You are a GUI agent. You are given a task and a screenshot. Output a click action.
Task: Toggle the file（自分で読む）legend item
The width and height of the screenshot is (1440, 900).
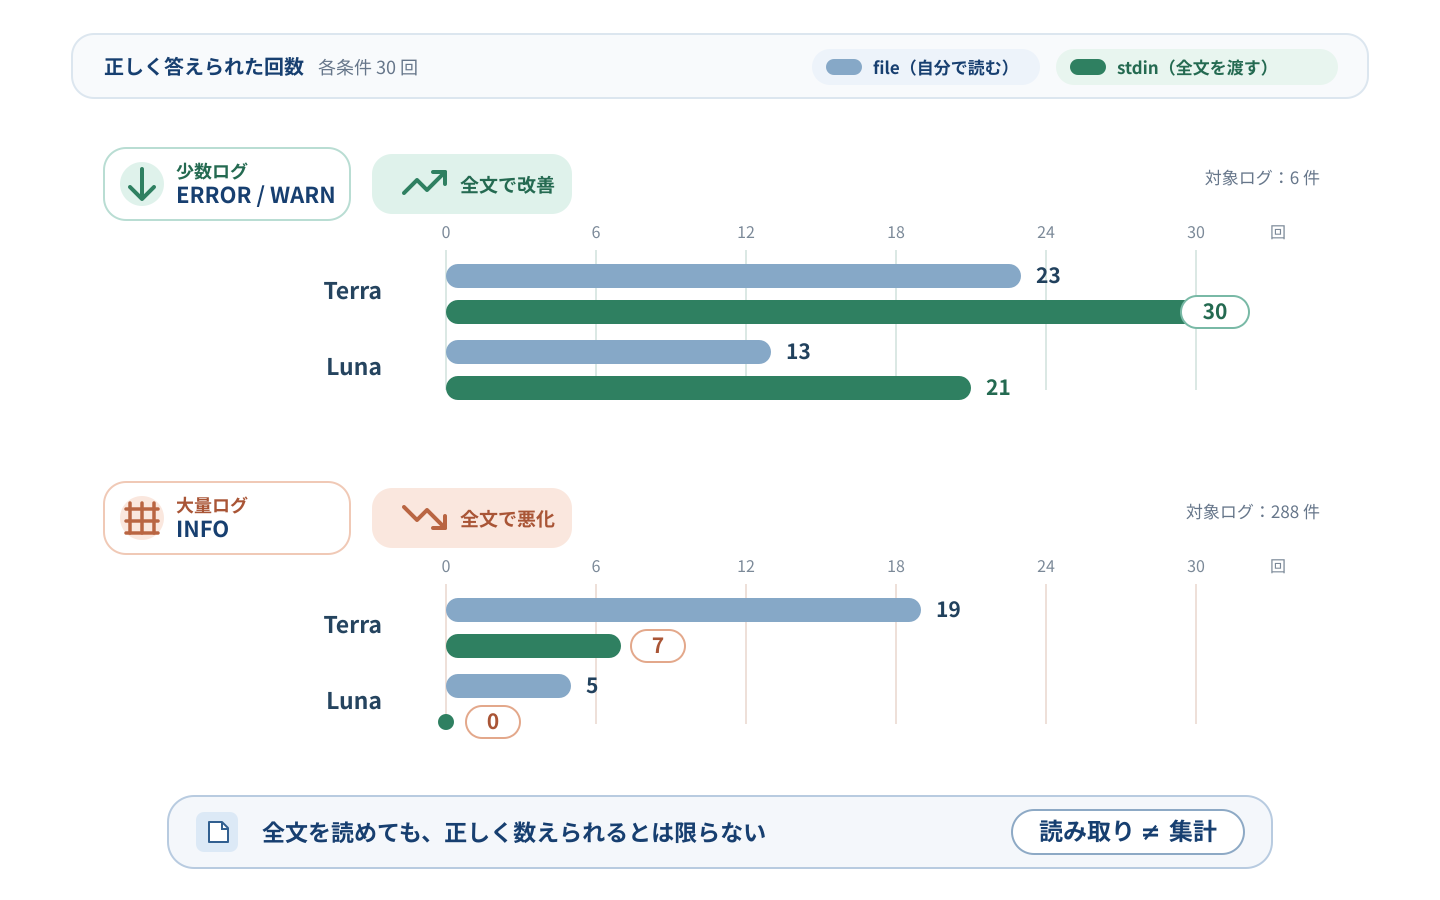pyautogui.click(x=926, y=67)
